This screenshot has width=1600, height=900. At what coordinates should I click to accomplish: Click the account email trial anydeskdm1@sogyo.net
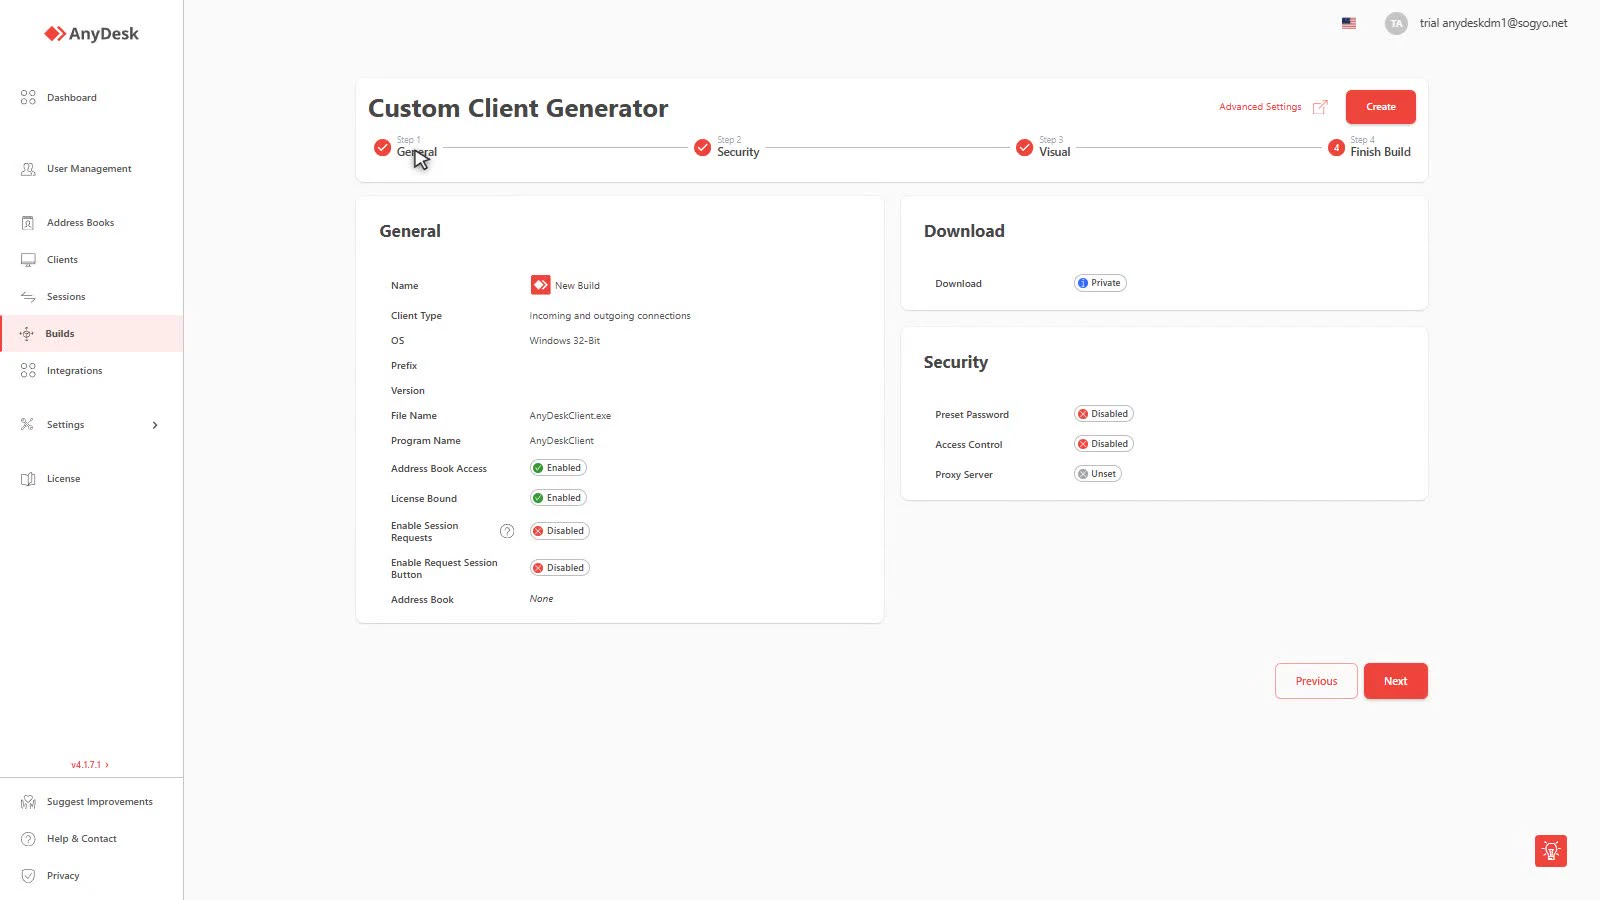[x=1493, y=23]
